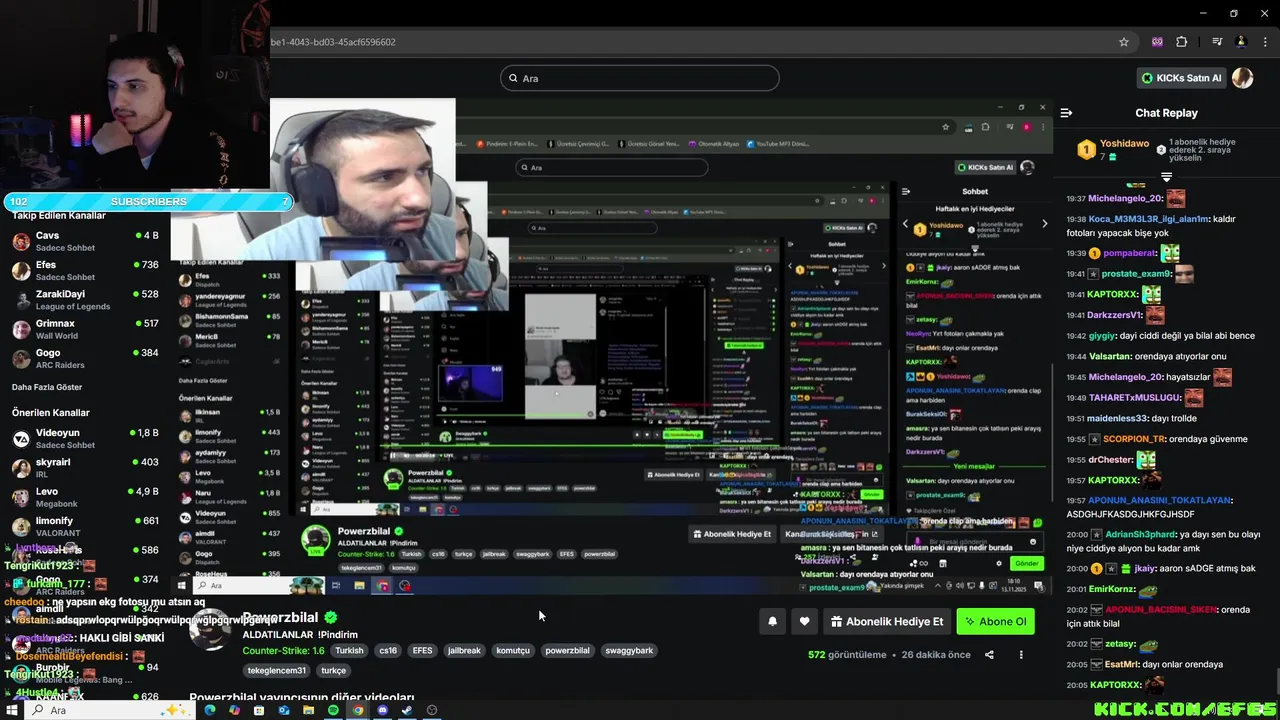Open the share icon next to view count
The height and width of the screenshot is (720, 1280).
click(x=989, y=655)
